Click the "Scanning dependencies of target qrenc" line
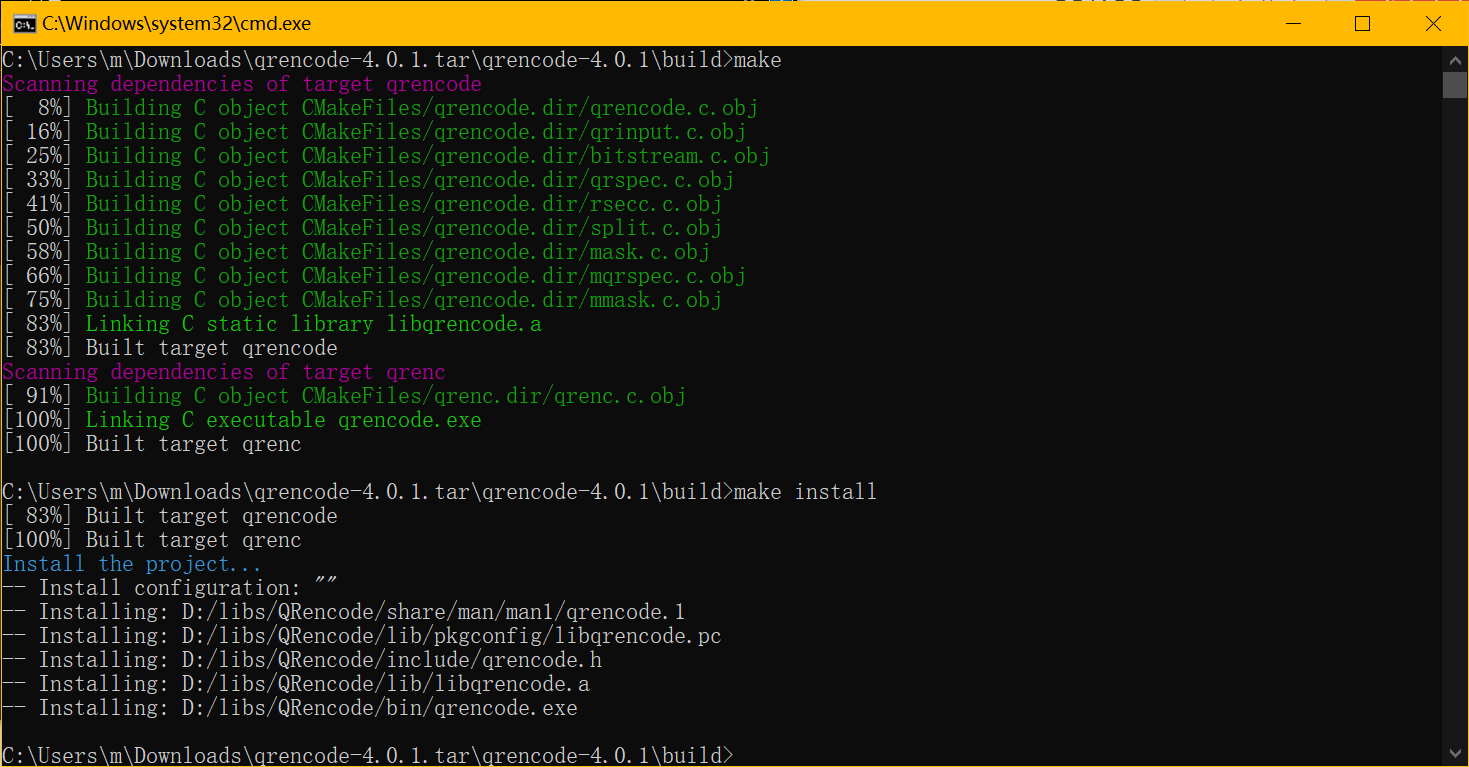 [x=224, y=372]
